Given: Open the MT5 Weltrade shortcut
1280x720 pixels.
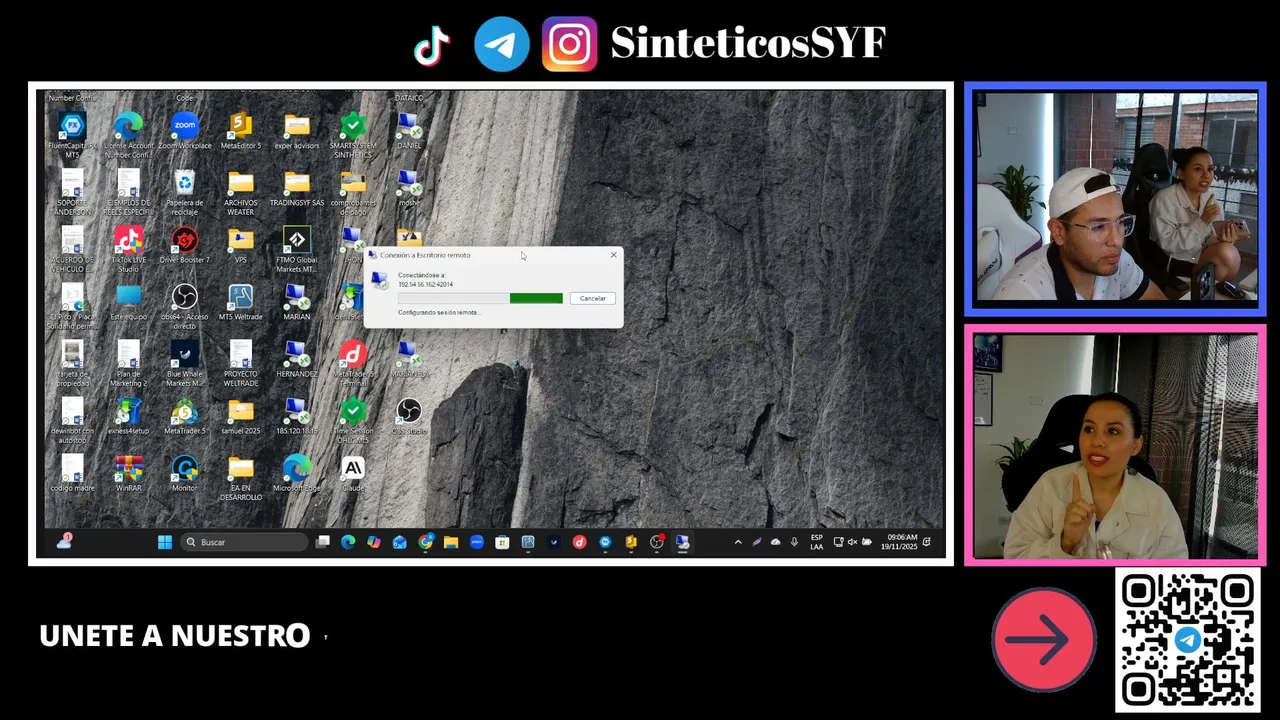Looking at the screenshot, I should pos(240,302).
